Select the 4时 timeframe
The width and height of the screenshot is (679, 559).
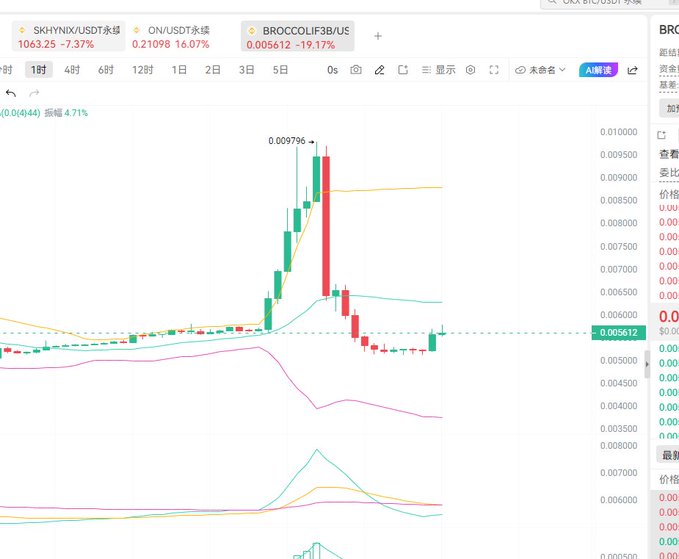[72, 70]
